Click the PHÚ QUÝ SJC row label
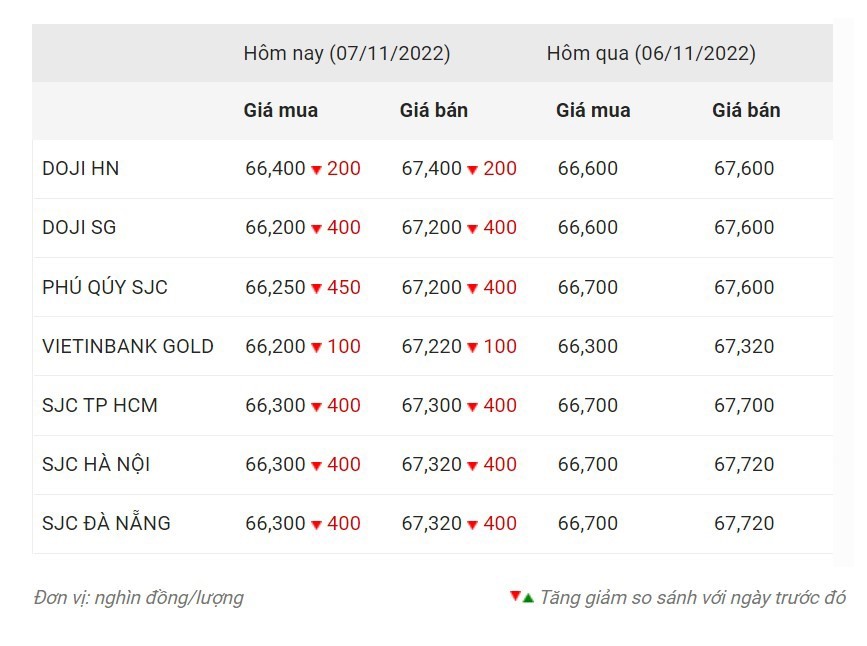 point(105,287)
